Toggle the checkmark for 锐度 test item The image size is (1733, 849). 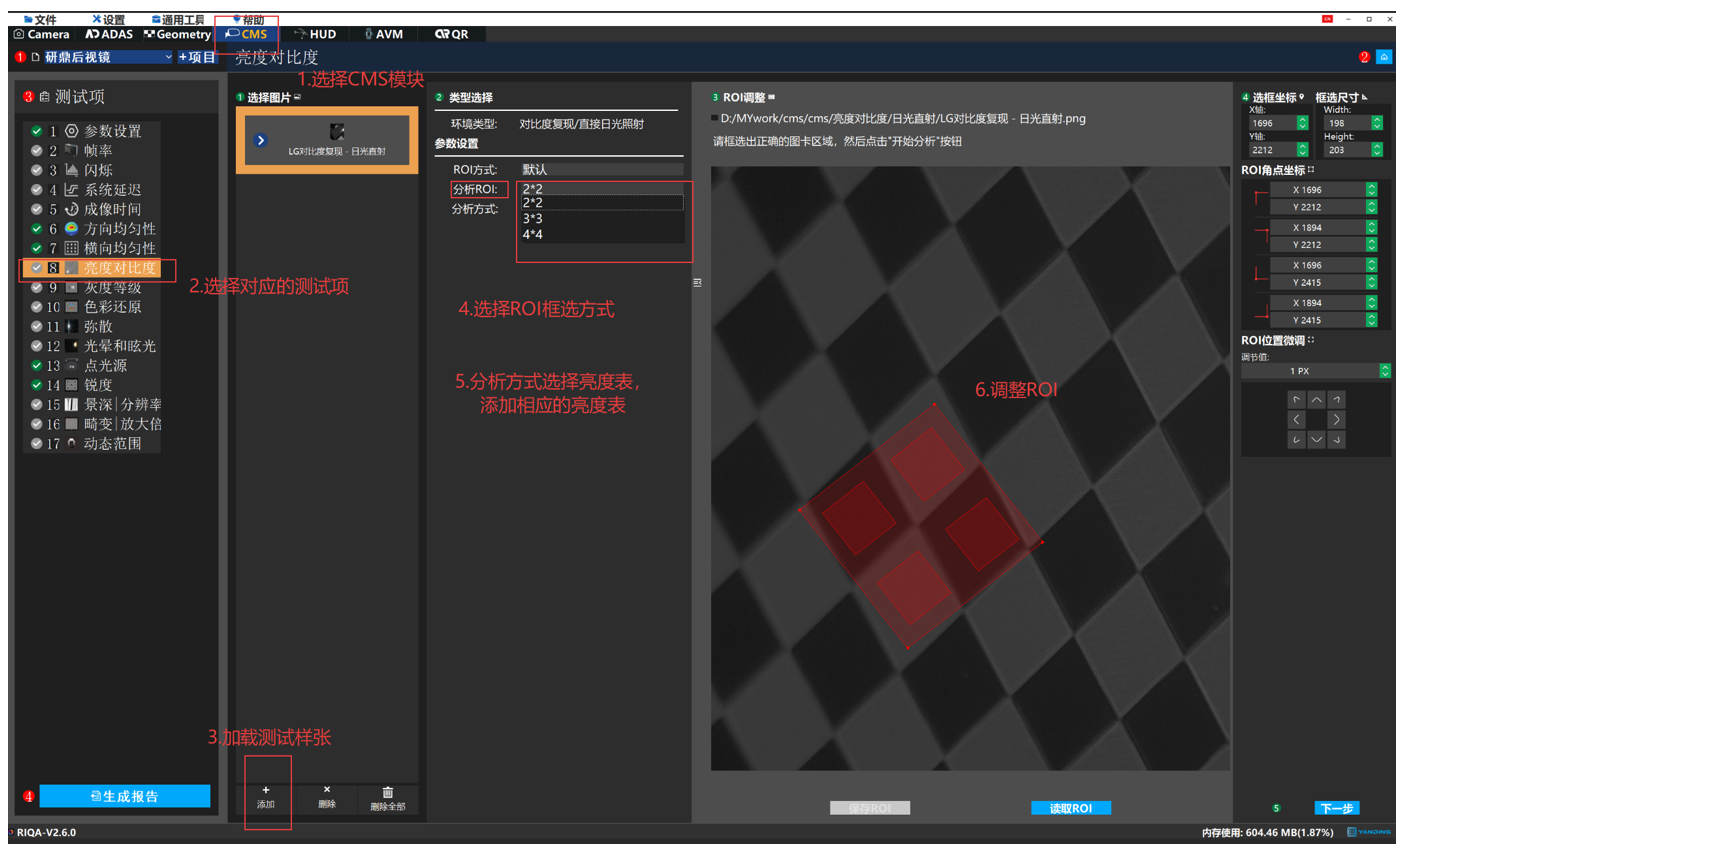point(37,385)
